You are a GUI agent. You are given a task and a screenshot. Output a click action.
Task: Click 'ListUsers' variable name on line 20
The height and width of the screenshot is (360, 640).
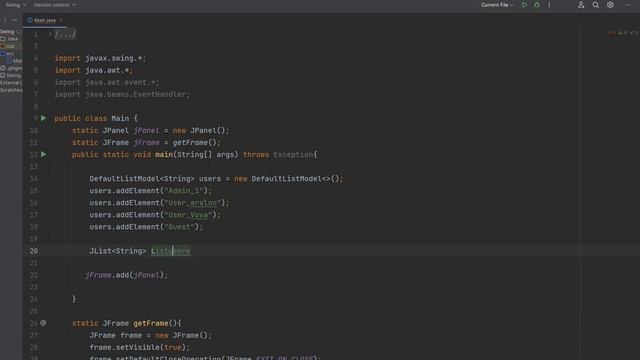point(170,251)
